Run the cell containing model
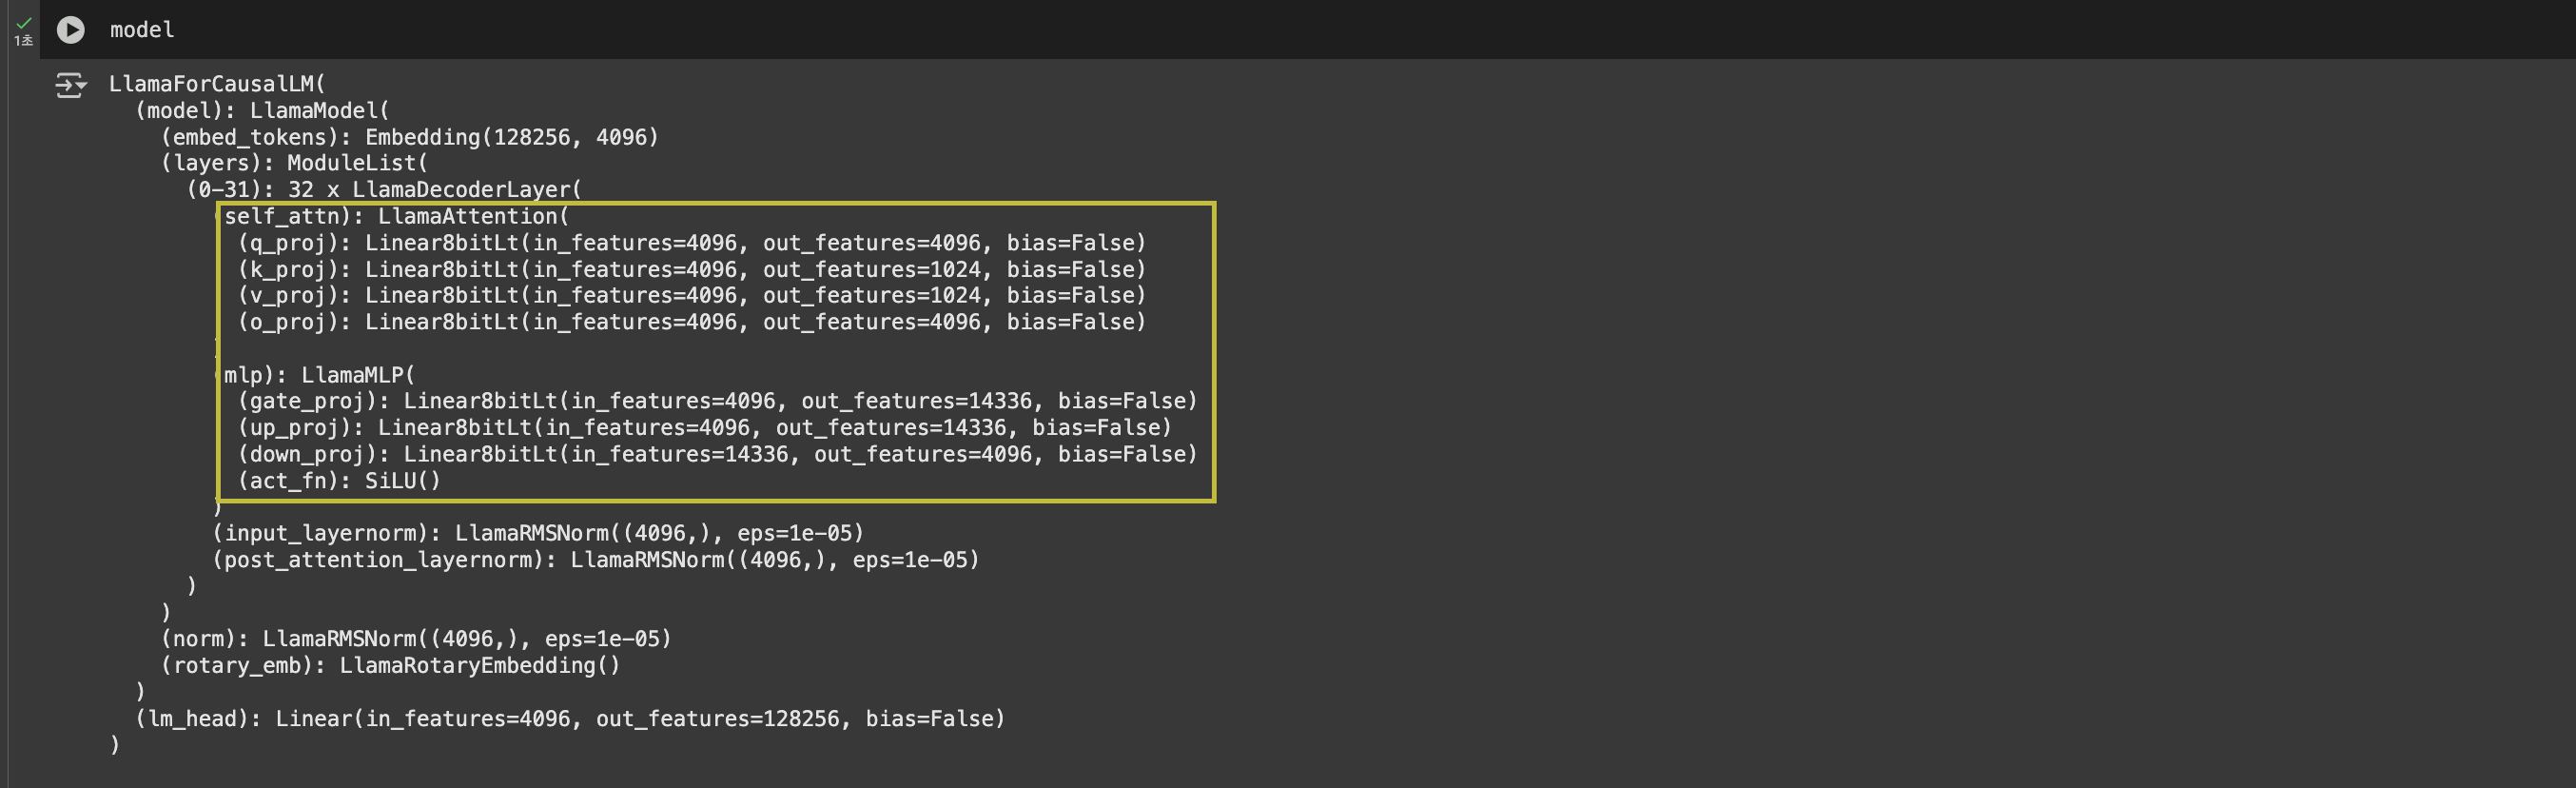 [x=70, y=30]
